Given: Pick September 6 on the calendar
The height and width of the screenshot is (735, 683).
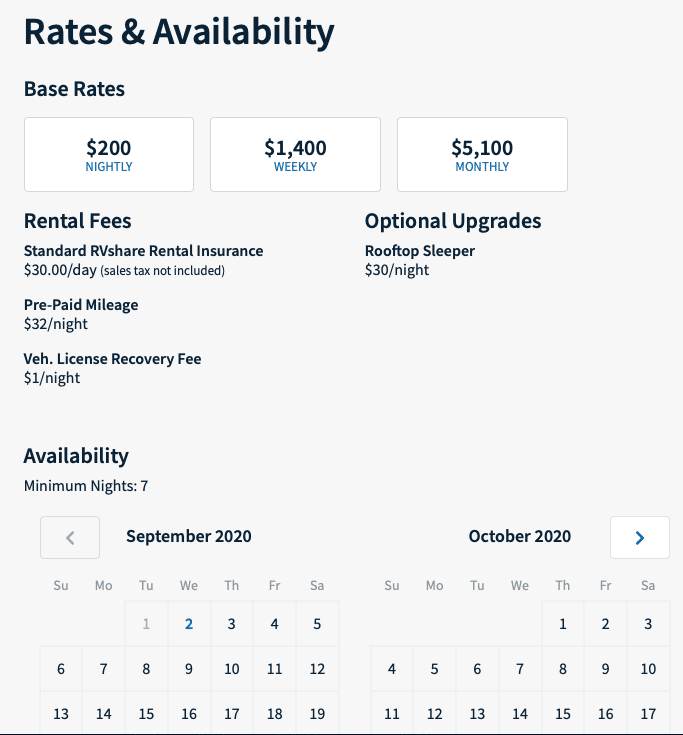Looking at the screenshot, I should (x=61, y=669).
